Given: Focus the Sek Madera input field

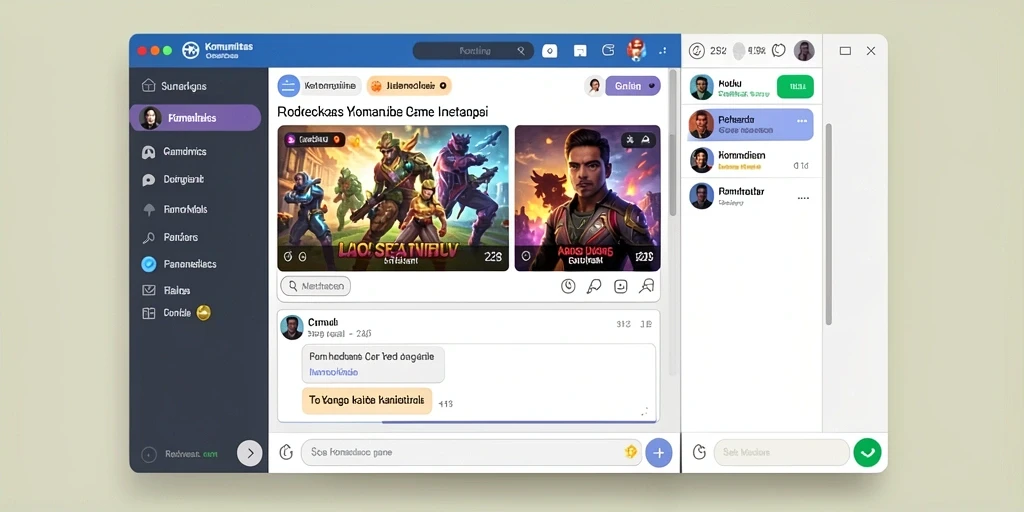Looking at the screenshot, I should 782,452.
